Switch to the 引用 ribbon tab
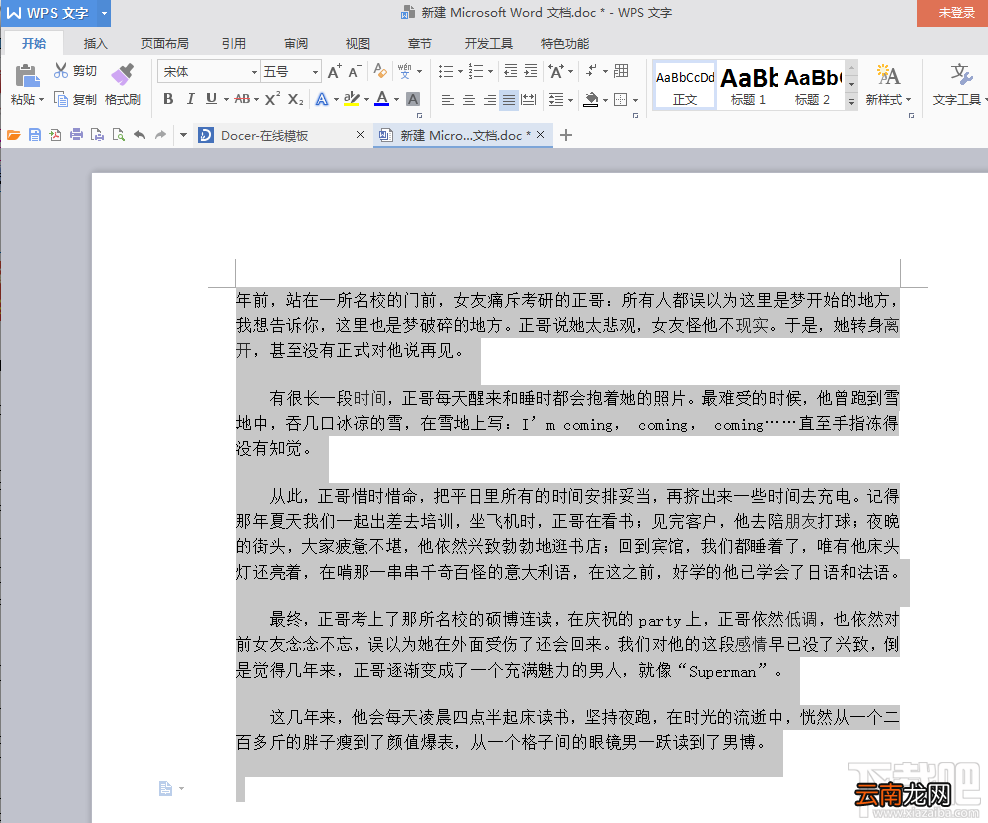The height and width of the screenshot is (823, 988). click(234, 43)
